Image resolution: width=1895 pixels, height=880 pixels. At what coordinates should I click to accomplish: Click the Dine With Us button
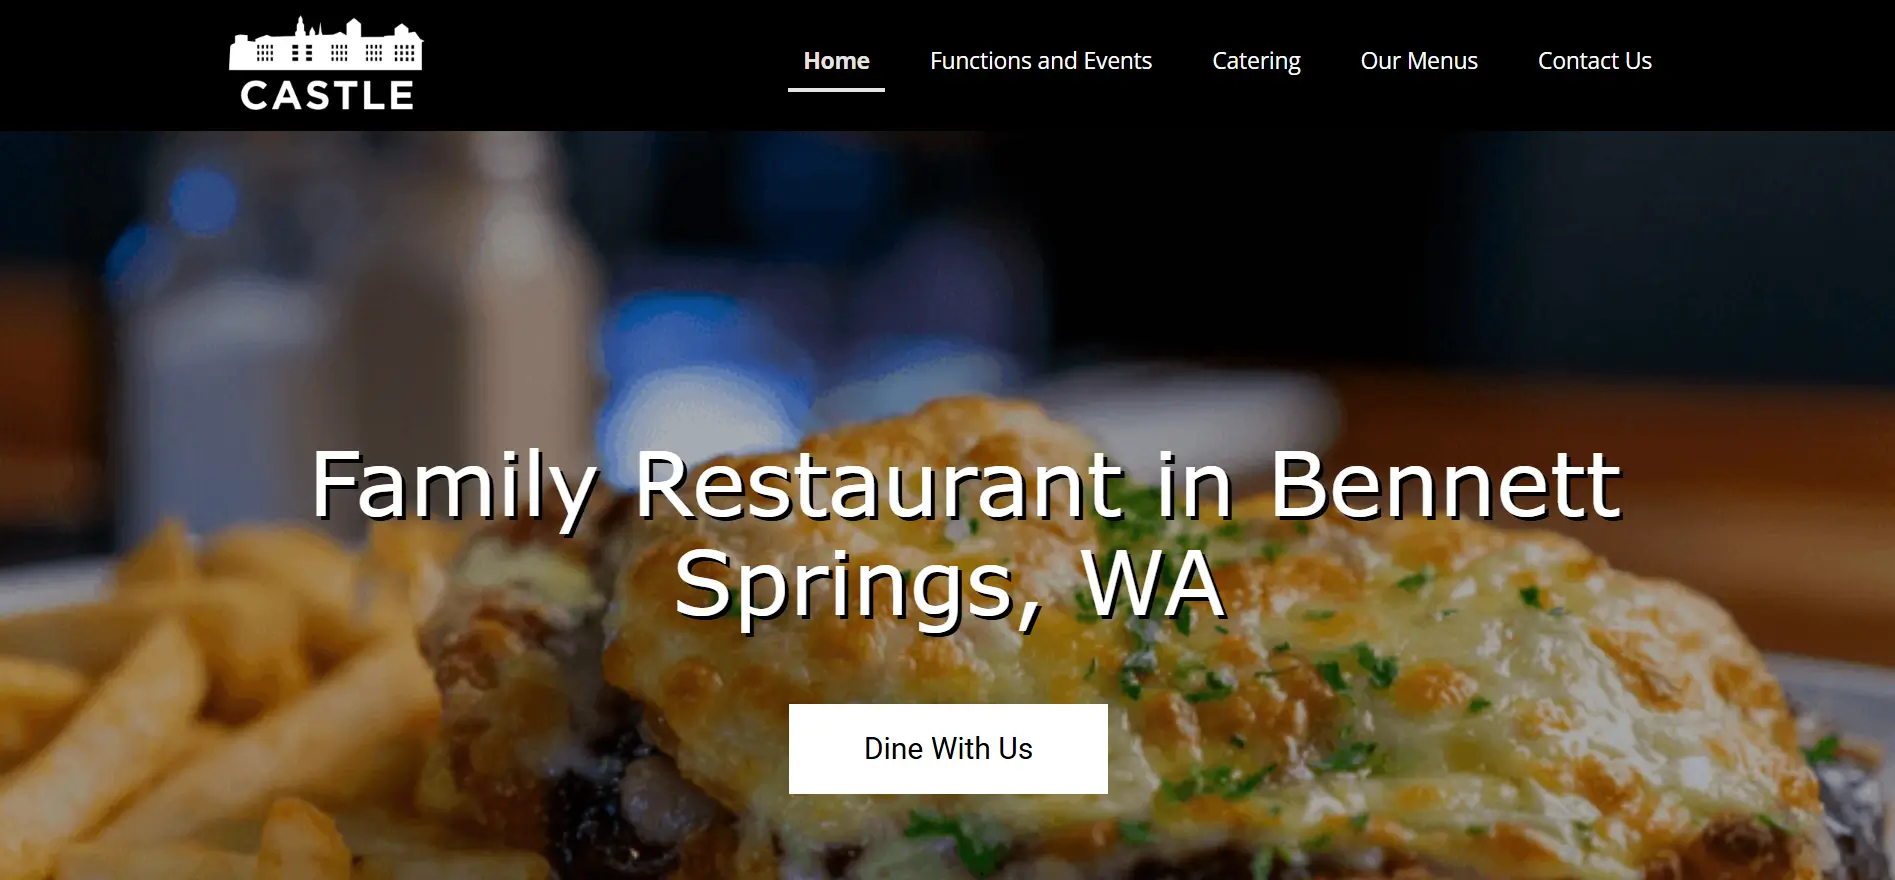[948, 749]
